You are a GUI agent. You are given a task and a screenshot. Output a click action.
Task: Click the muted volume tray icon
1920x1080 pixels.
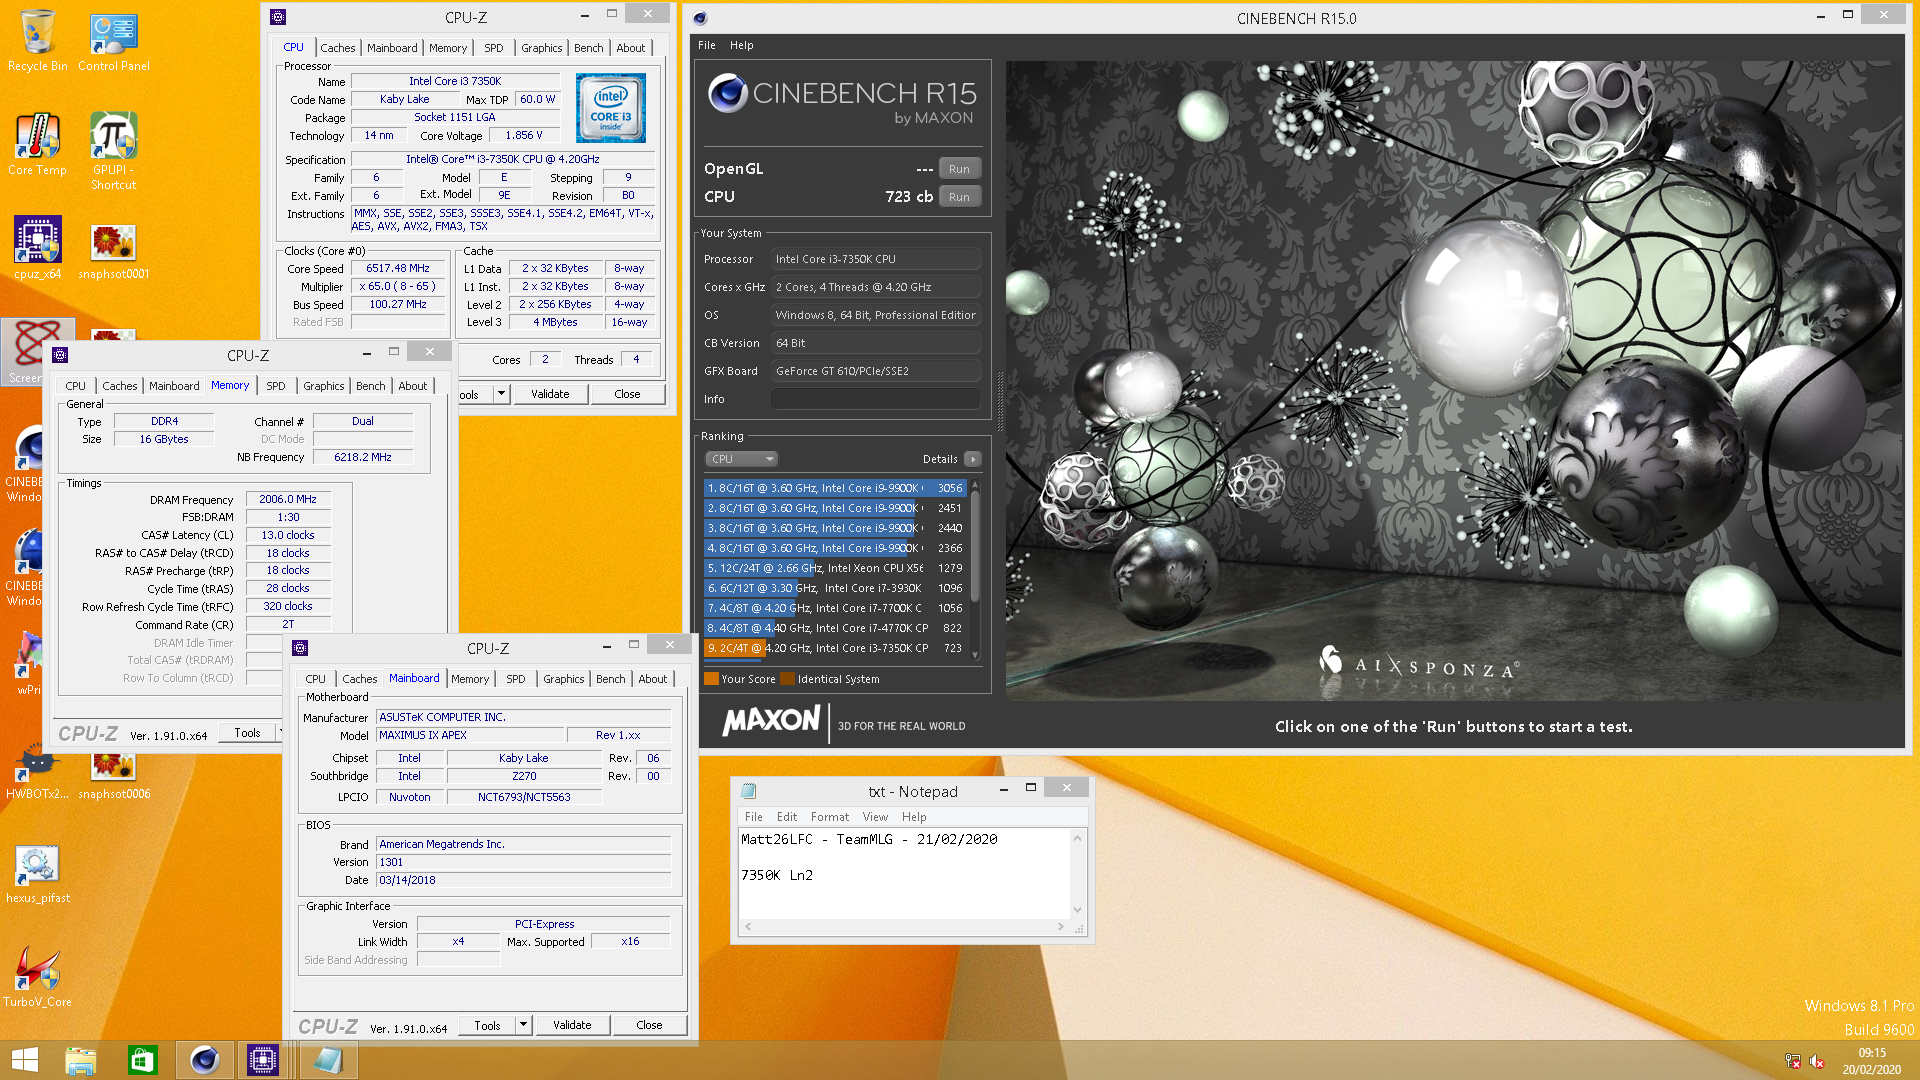1817,1061
